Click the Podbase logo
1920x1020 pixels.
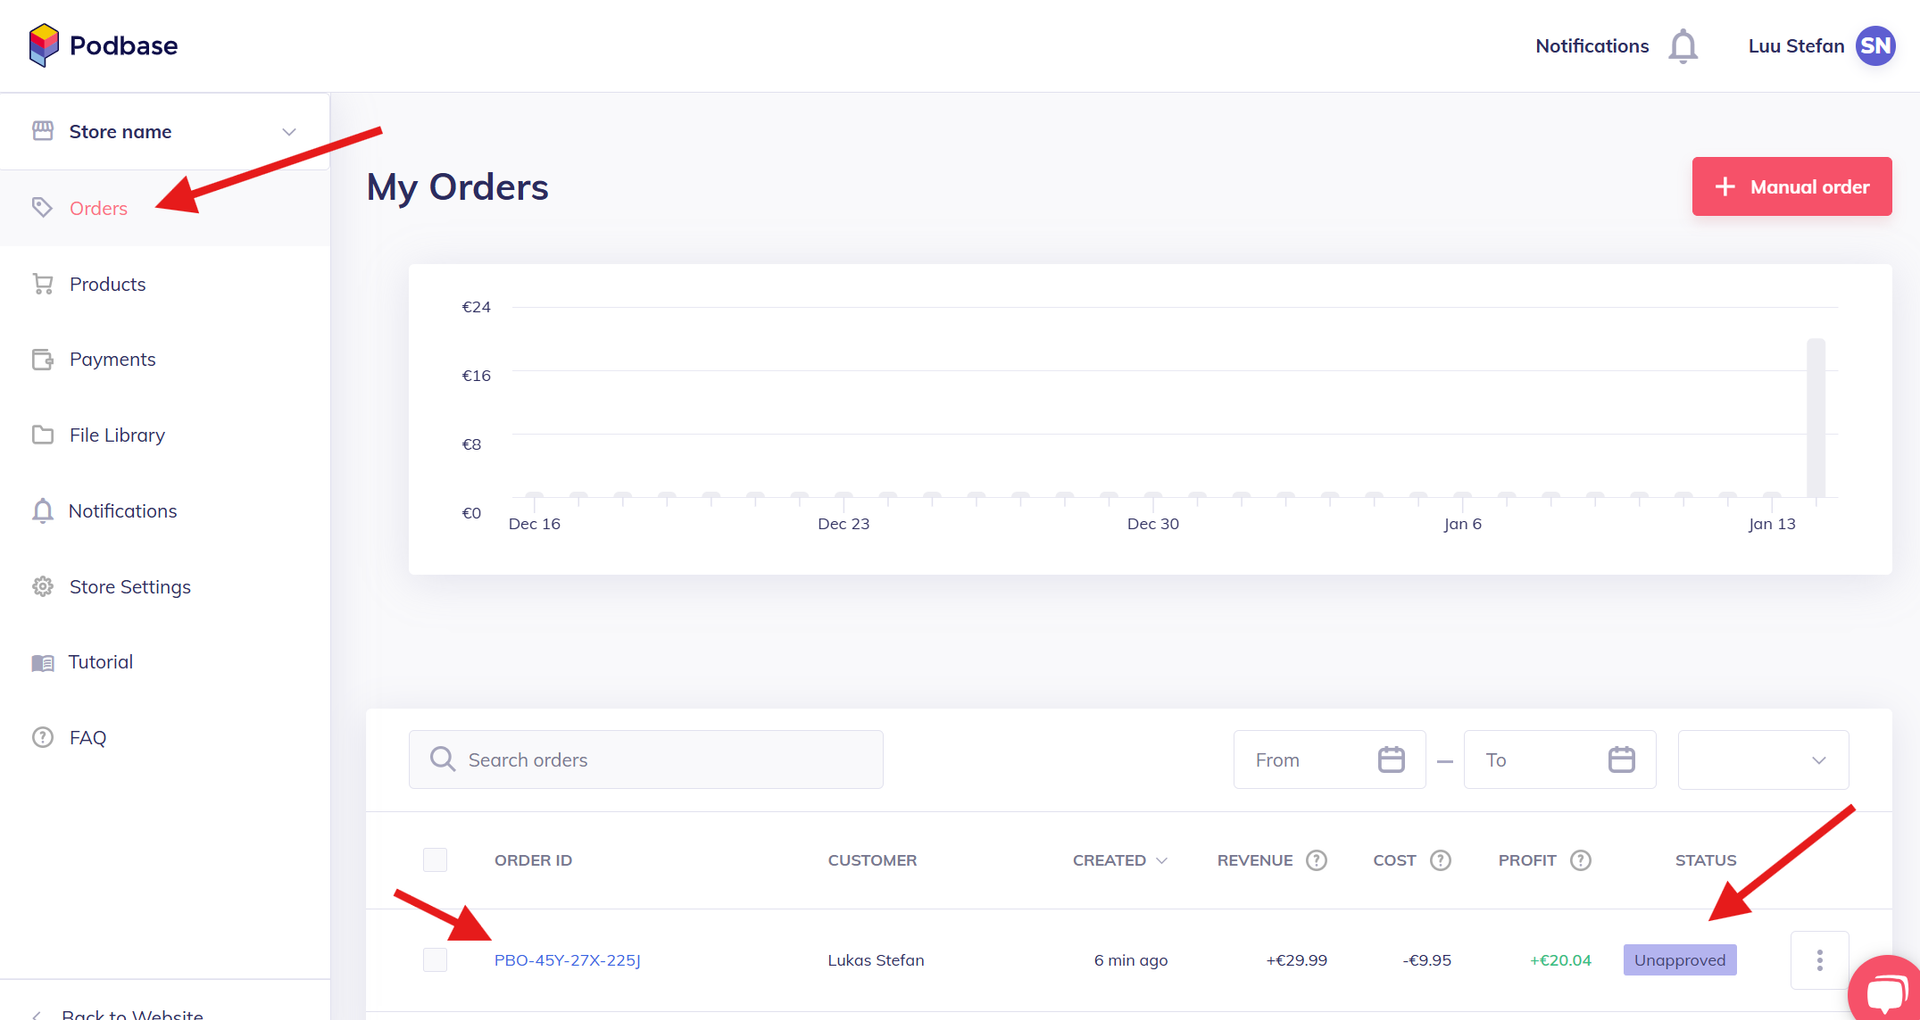coord(103,46)
